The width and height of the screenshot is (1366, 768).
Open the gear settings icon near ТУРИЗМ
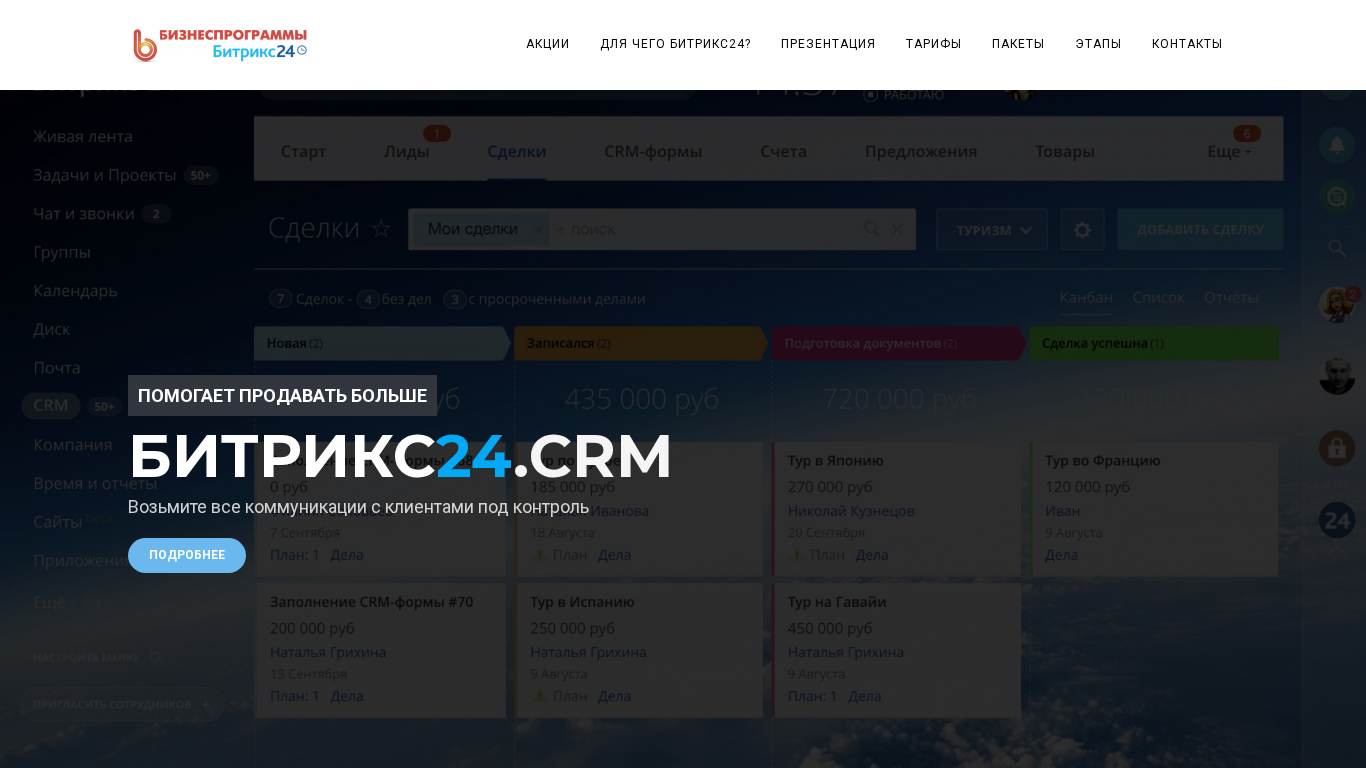(x=1082, y=230)
